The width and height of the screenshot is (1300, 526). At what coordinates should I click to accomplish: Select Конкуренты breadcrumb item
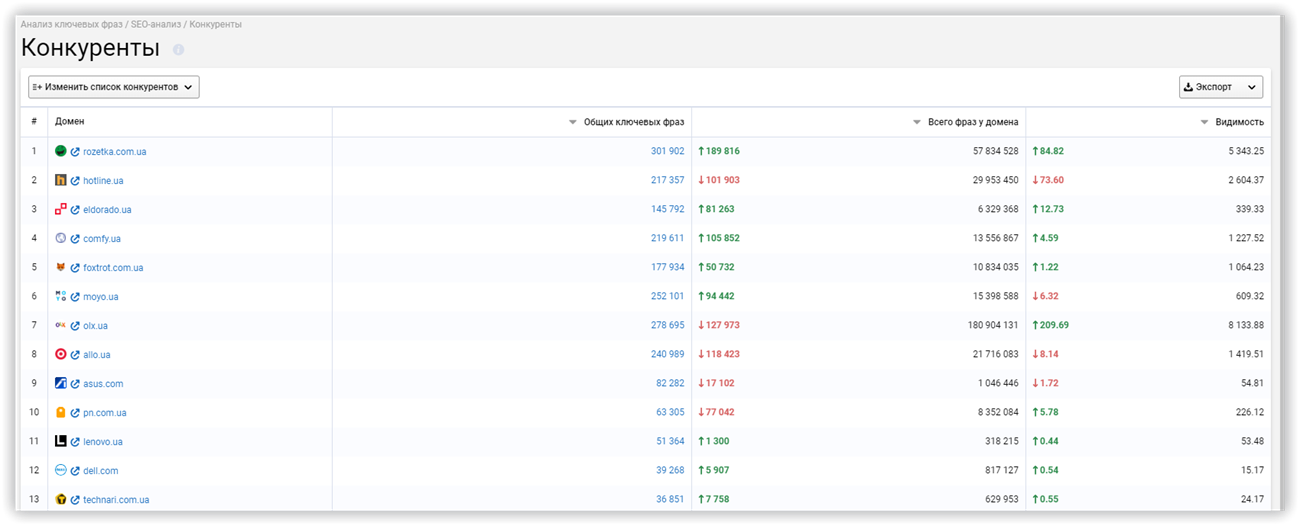[215, 23]
